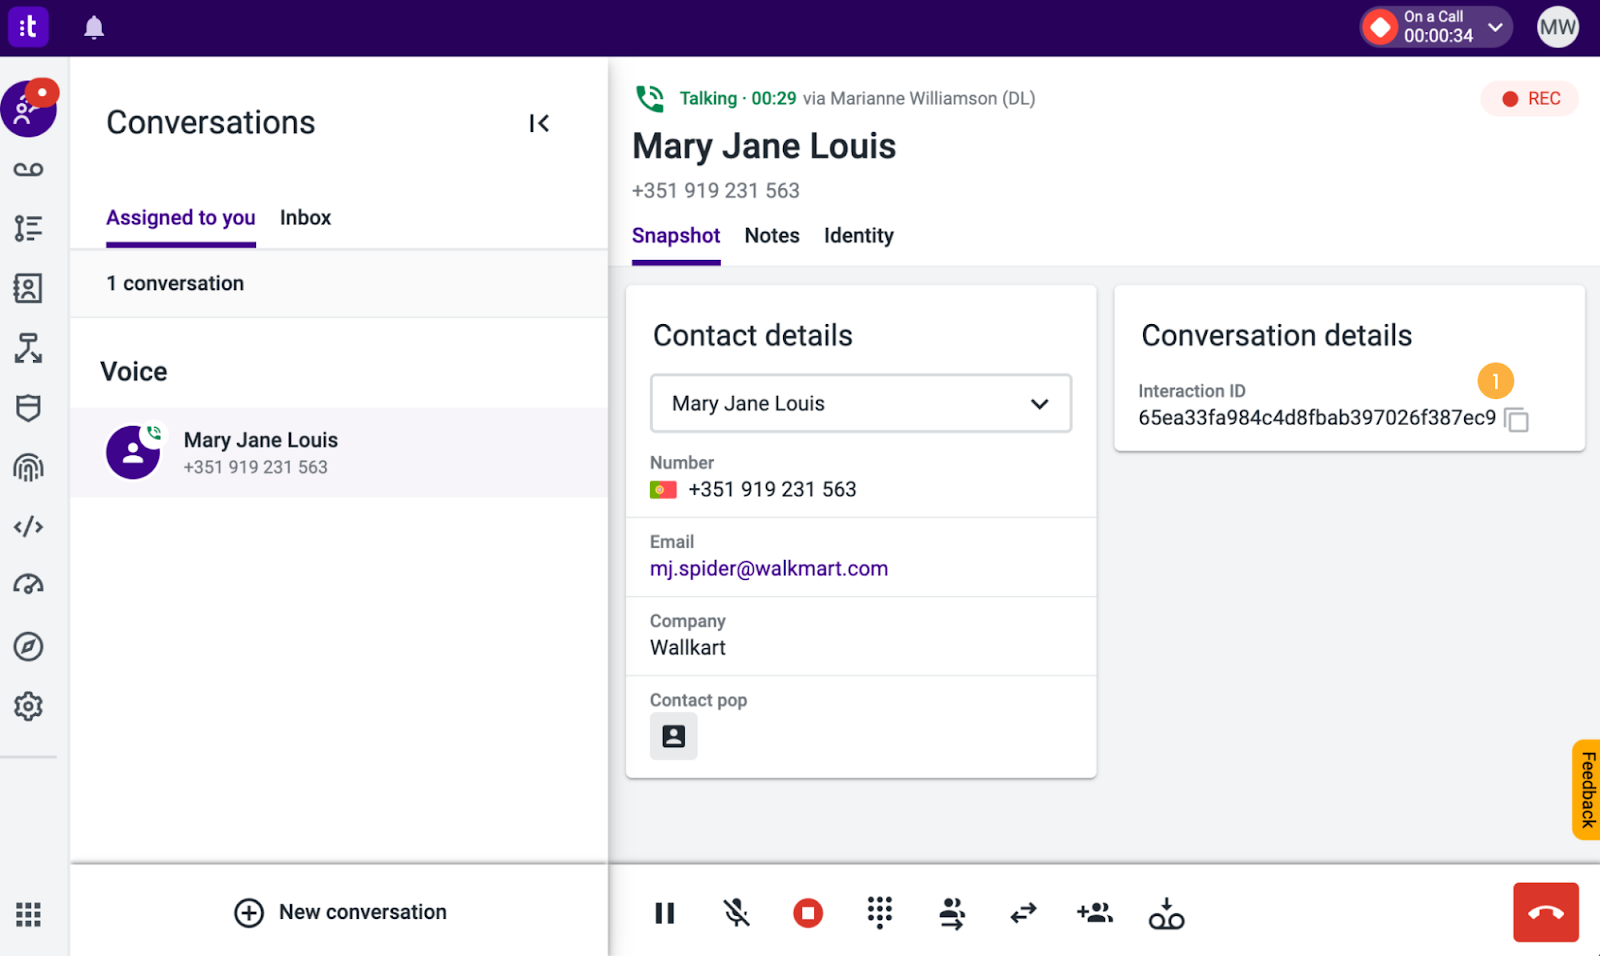Viewport: 1600px width, 956px height.
Task: Open the contacts icon in left sidebar
Action: pyautogui.click(x=28, y=288)
